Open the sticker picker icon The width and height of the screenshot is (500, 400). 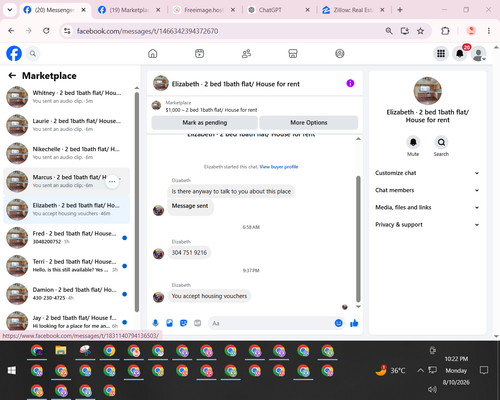coord(183,323)
